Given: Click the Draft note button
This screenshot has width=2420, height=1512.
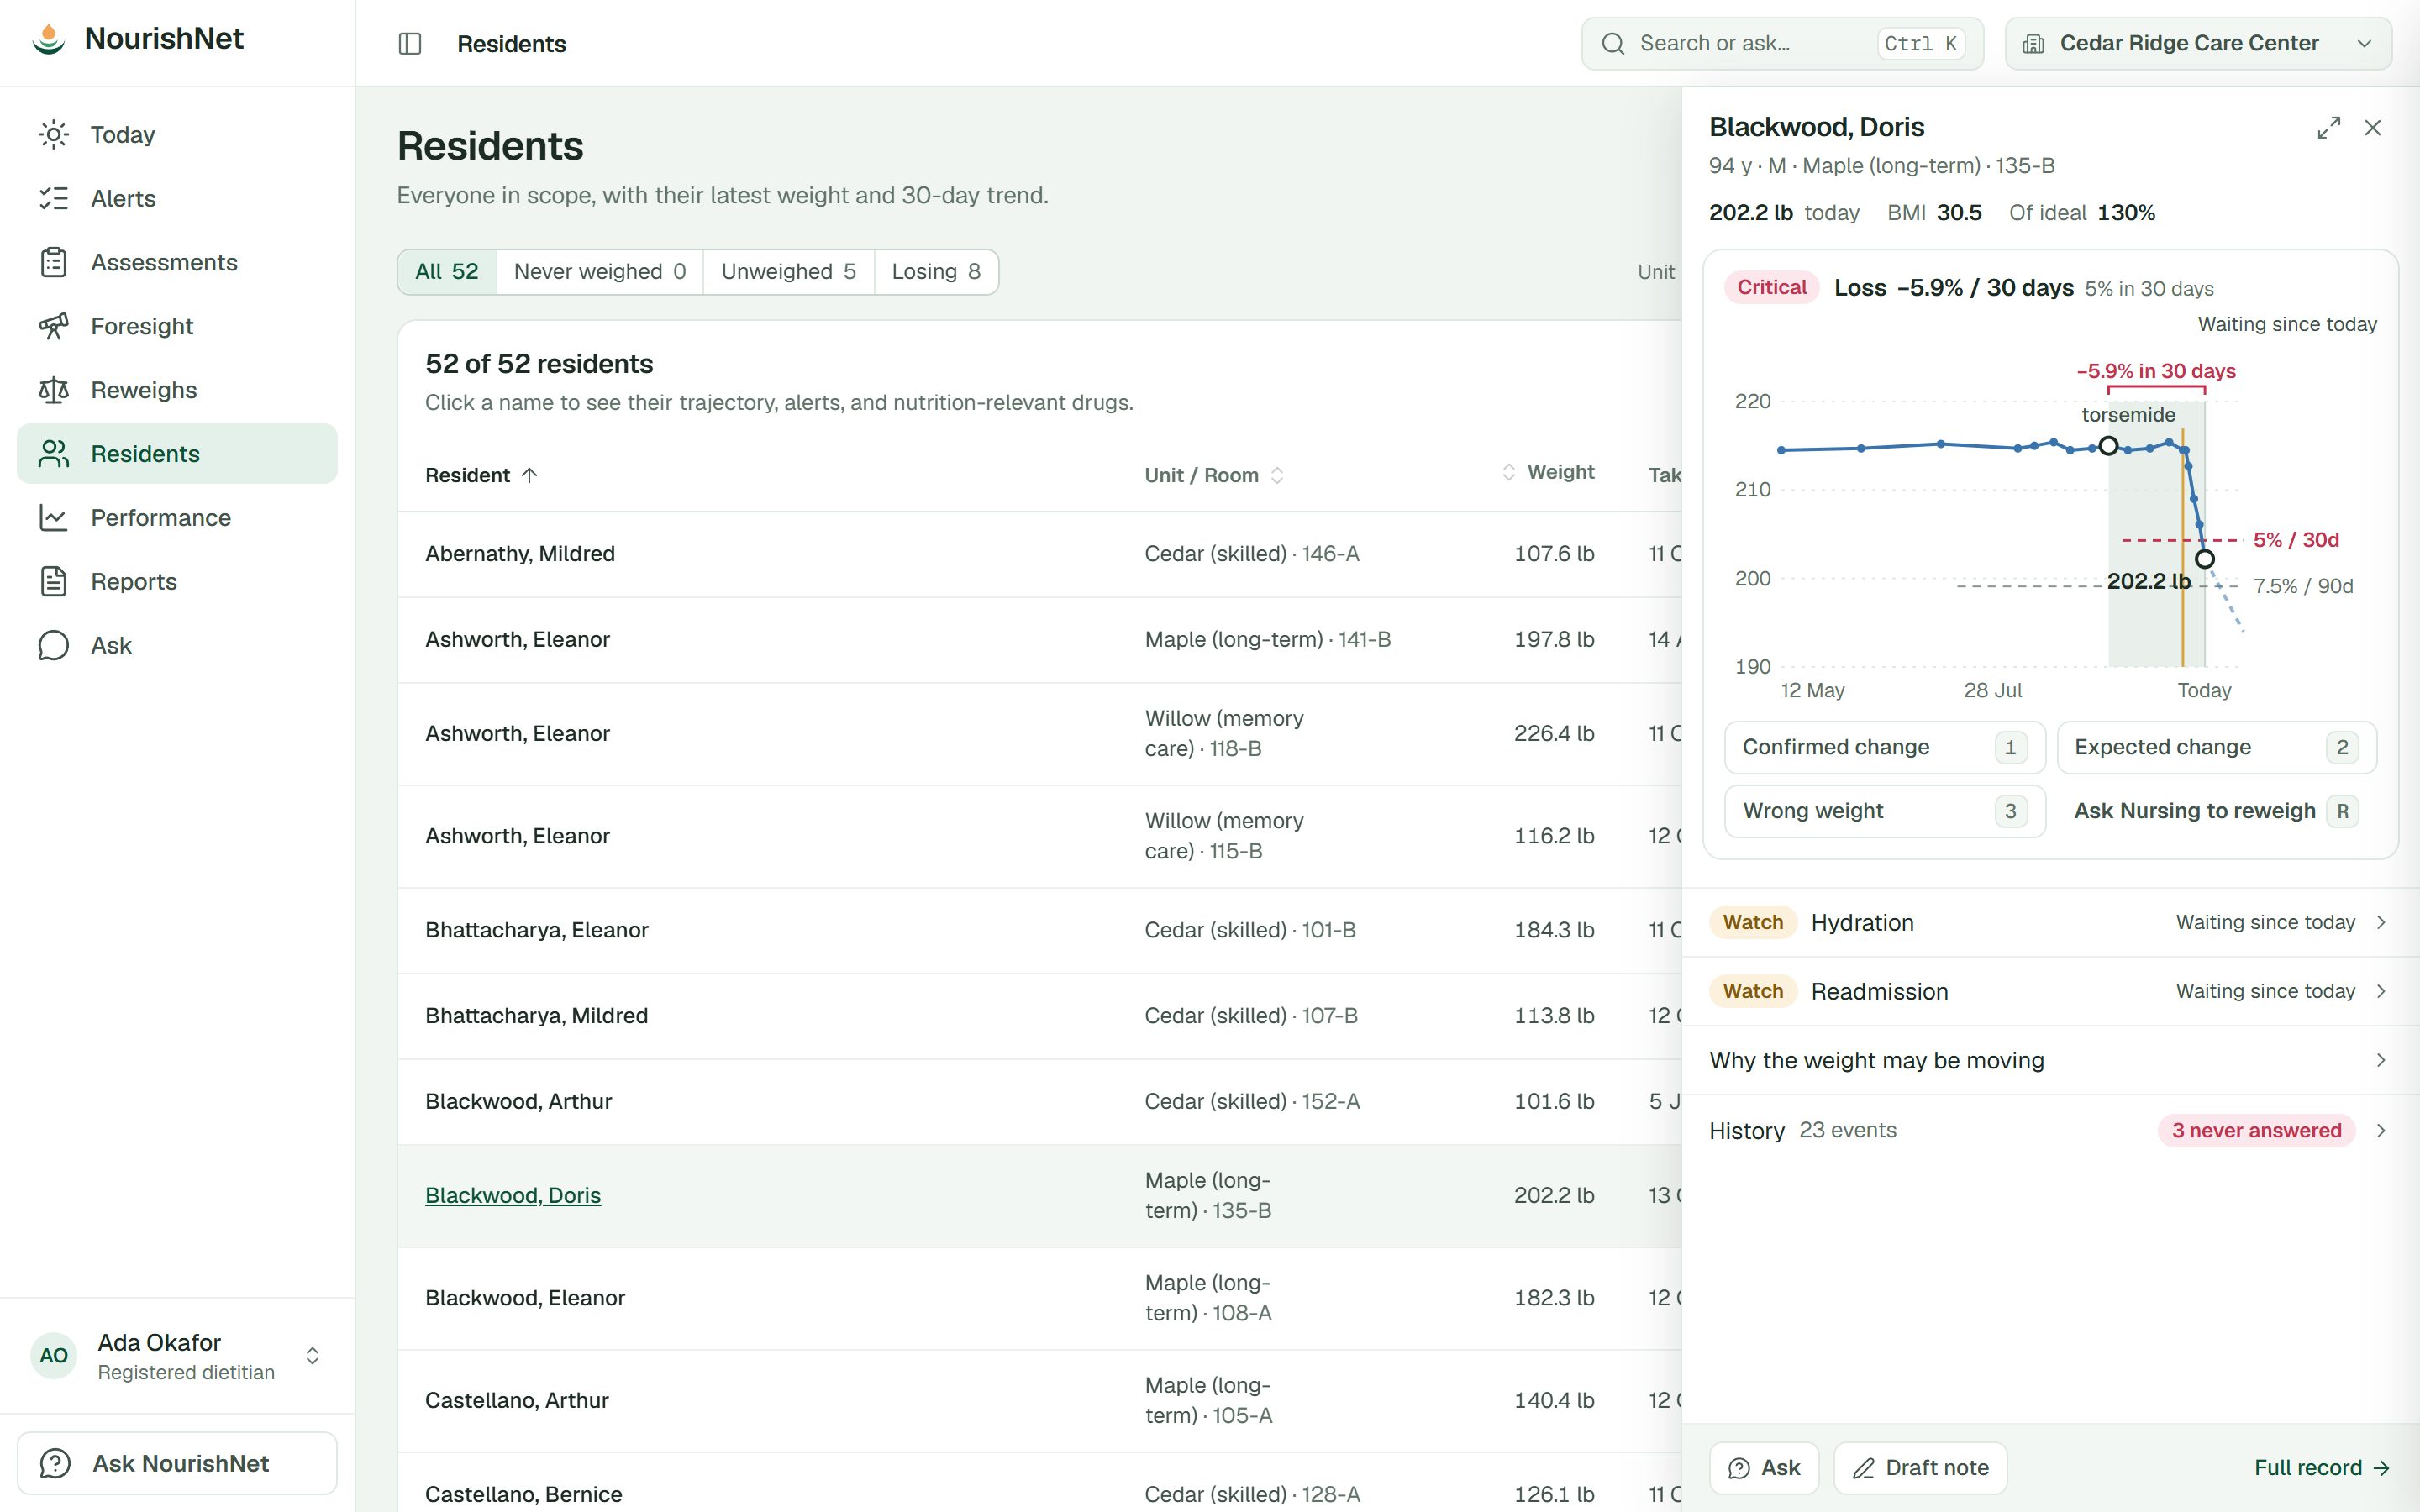Looking at the screenshot, I should (x=1920, y=1467).
